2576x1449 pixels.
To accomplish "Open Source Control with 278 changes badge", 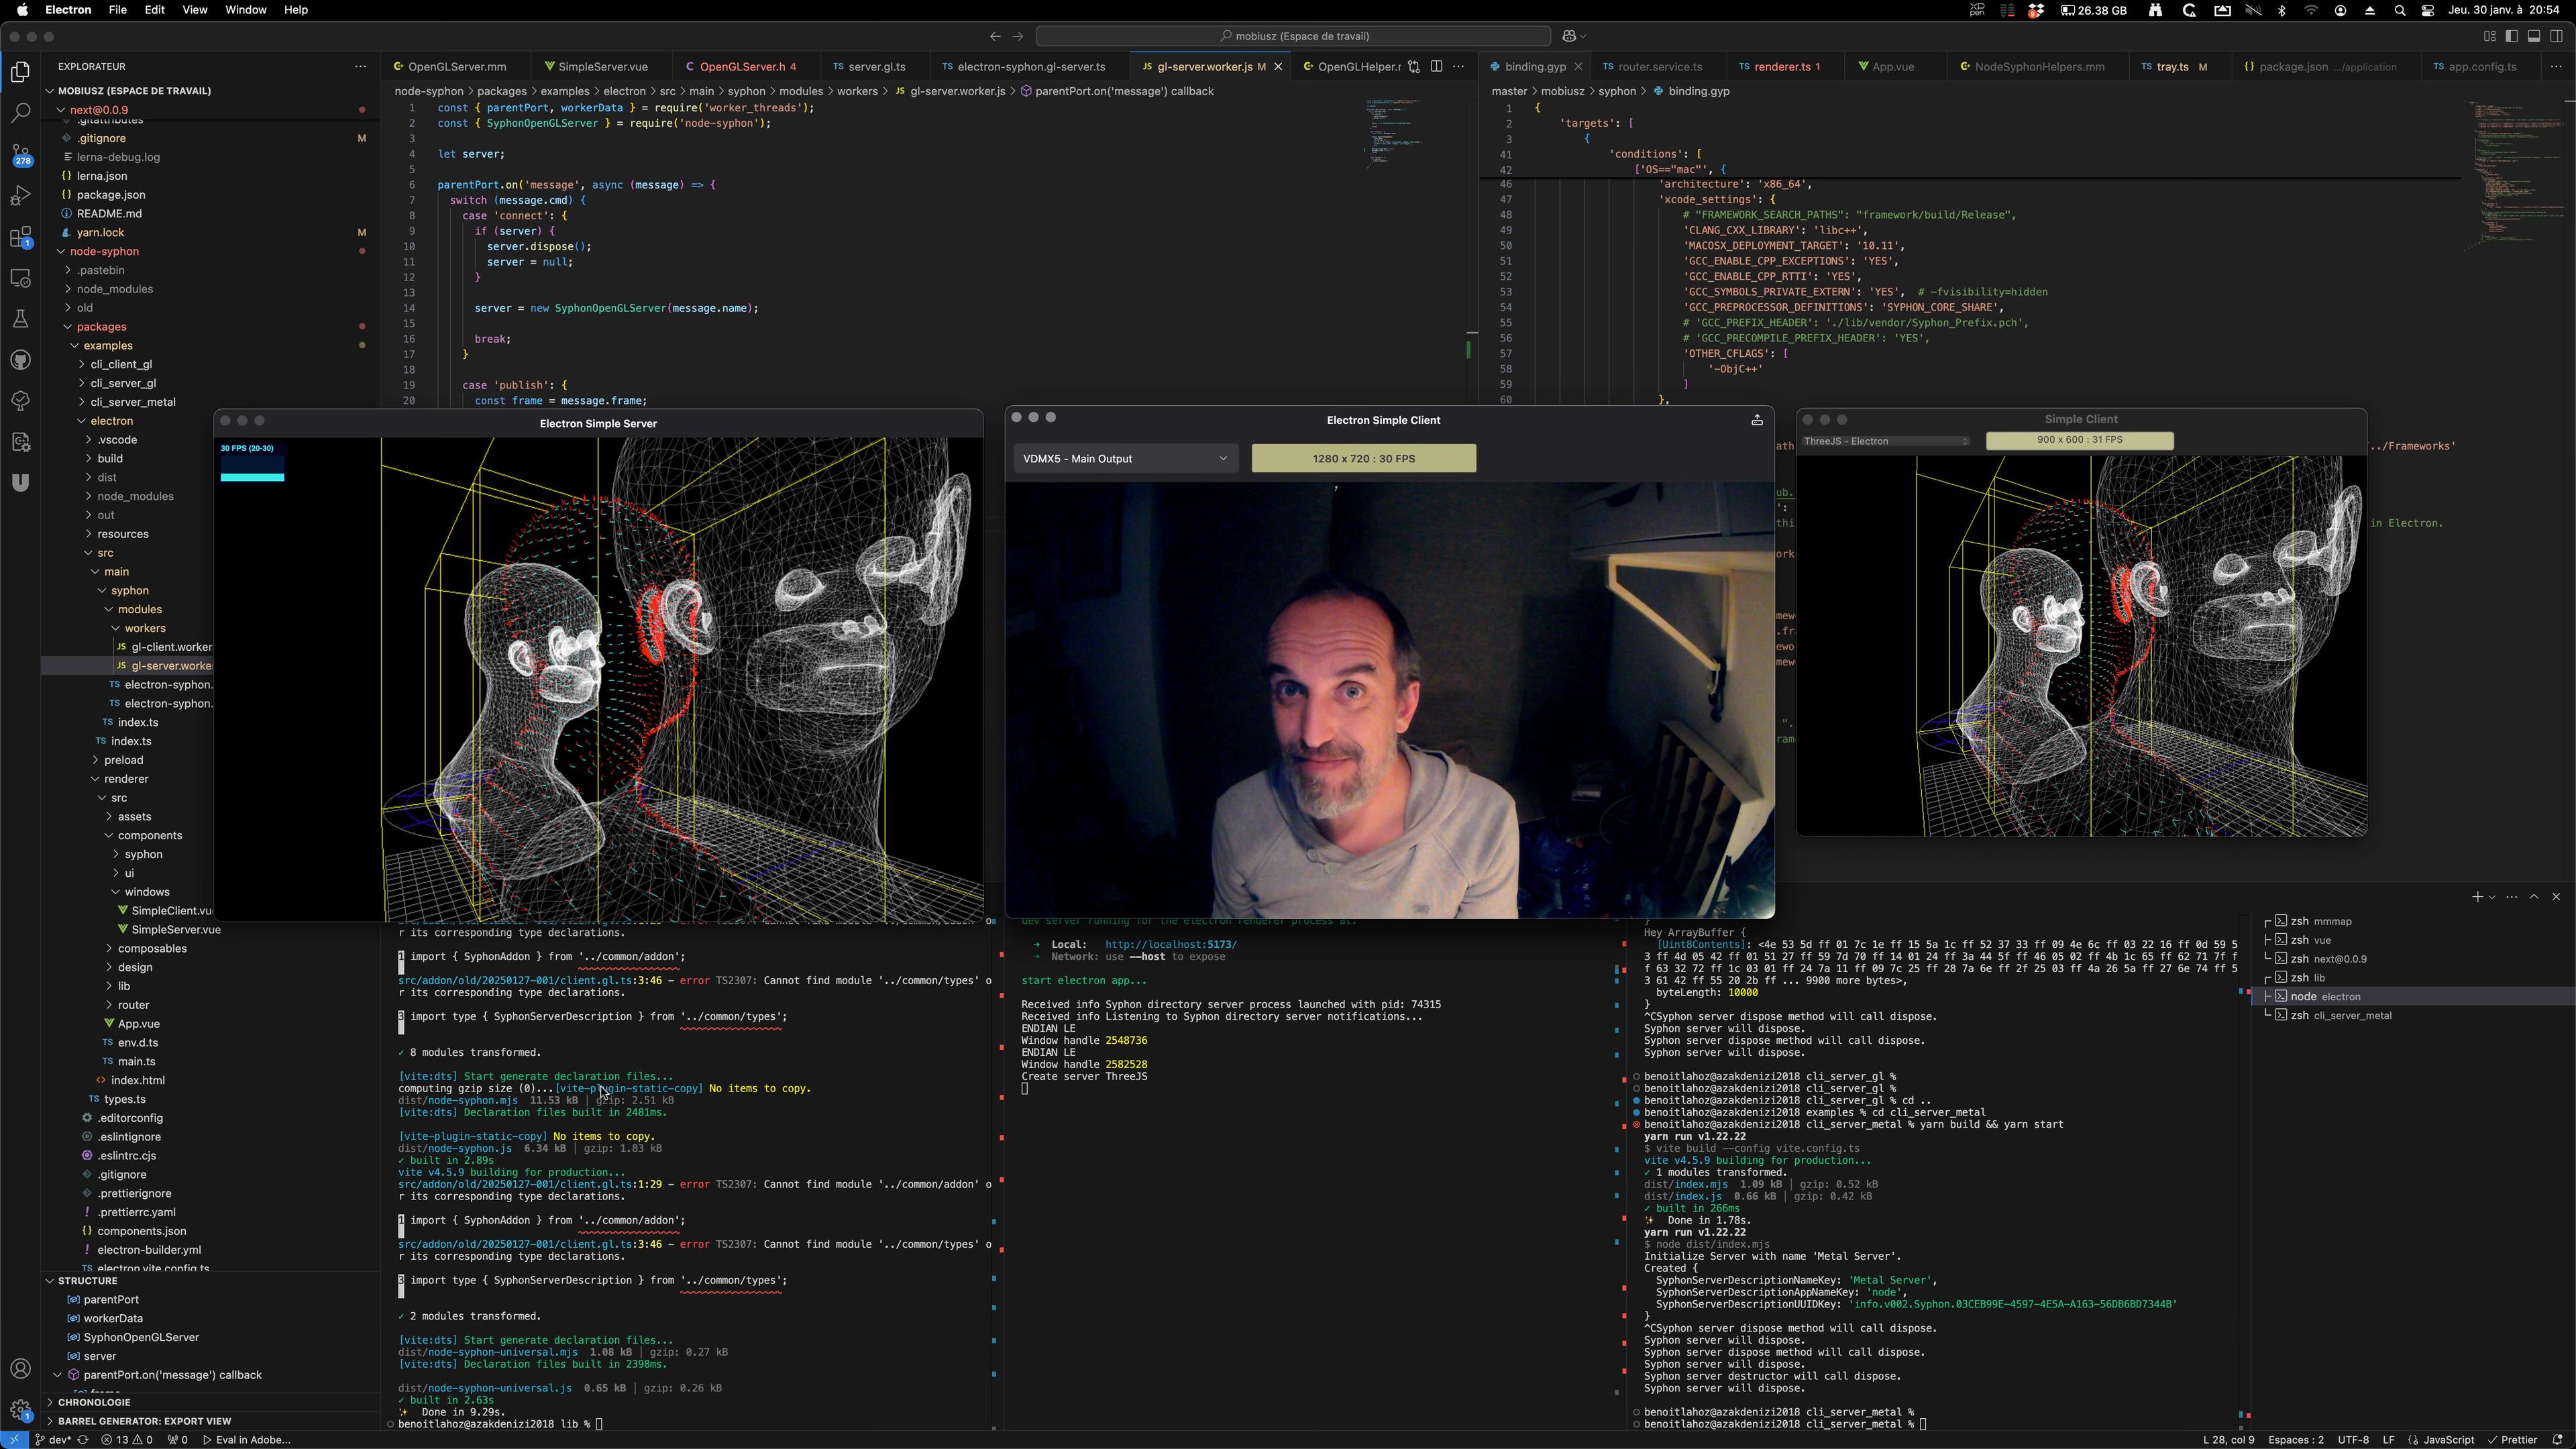I will pos(20,154).
